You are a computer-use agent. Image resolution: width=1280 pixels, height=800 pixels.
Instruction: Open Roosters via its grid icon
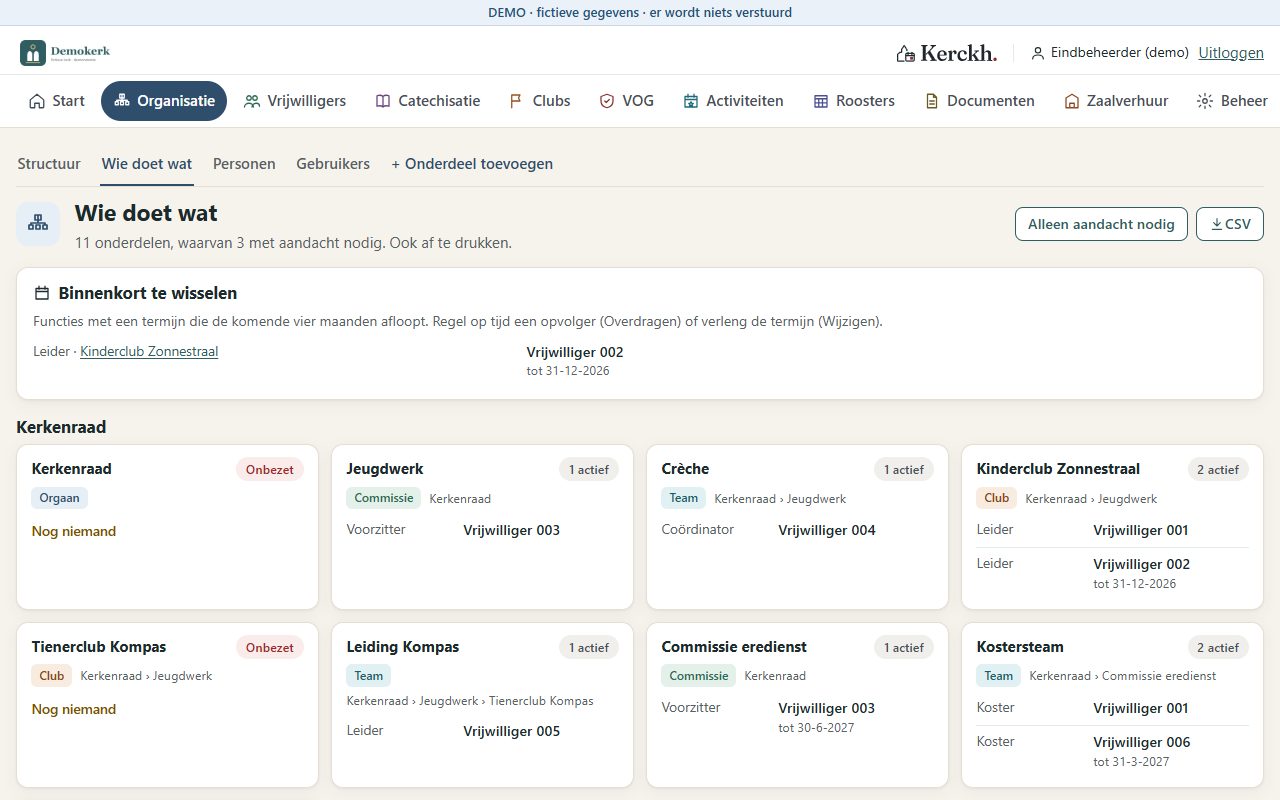click(x=821, y=101)
